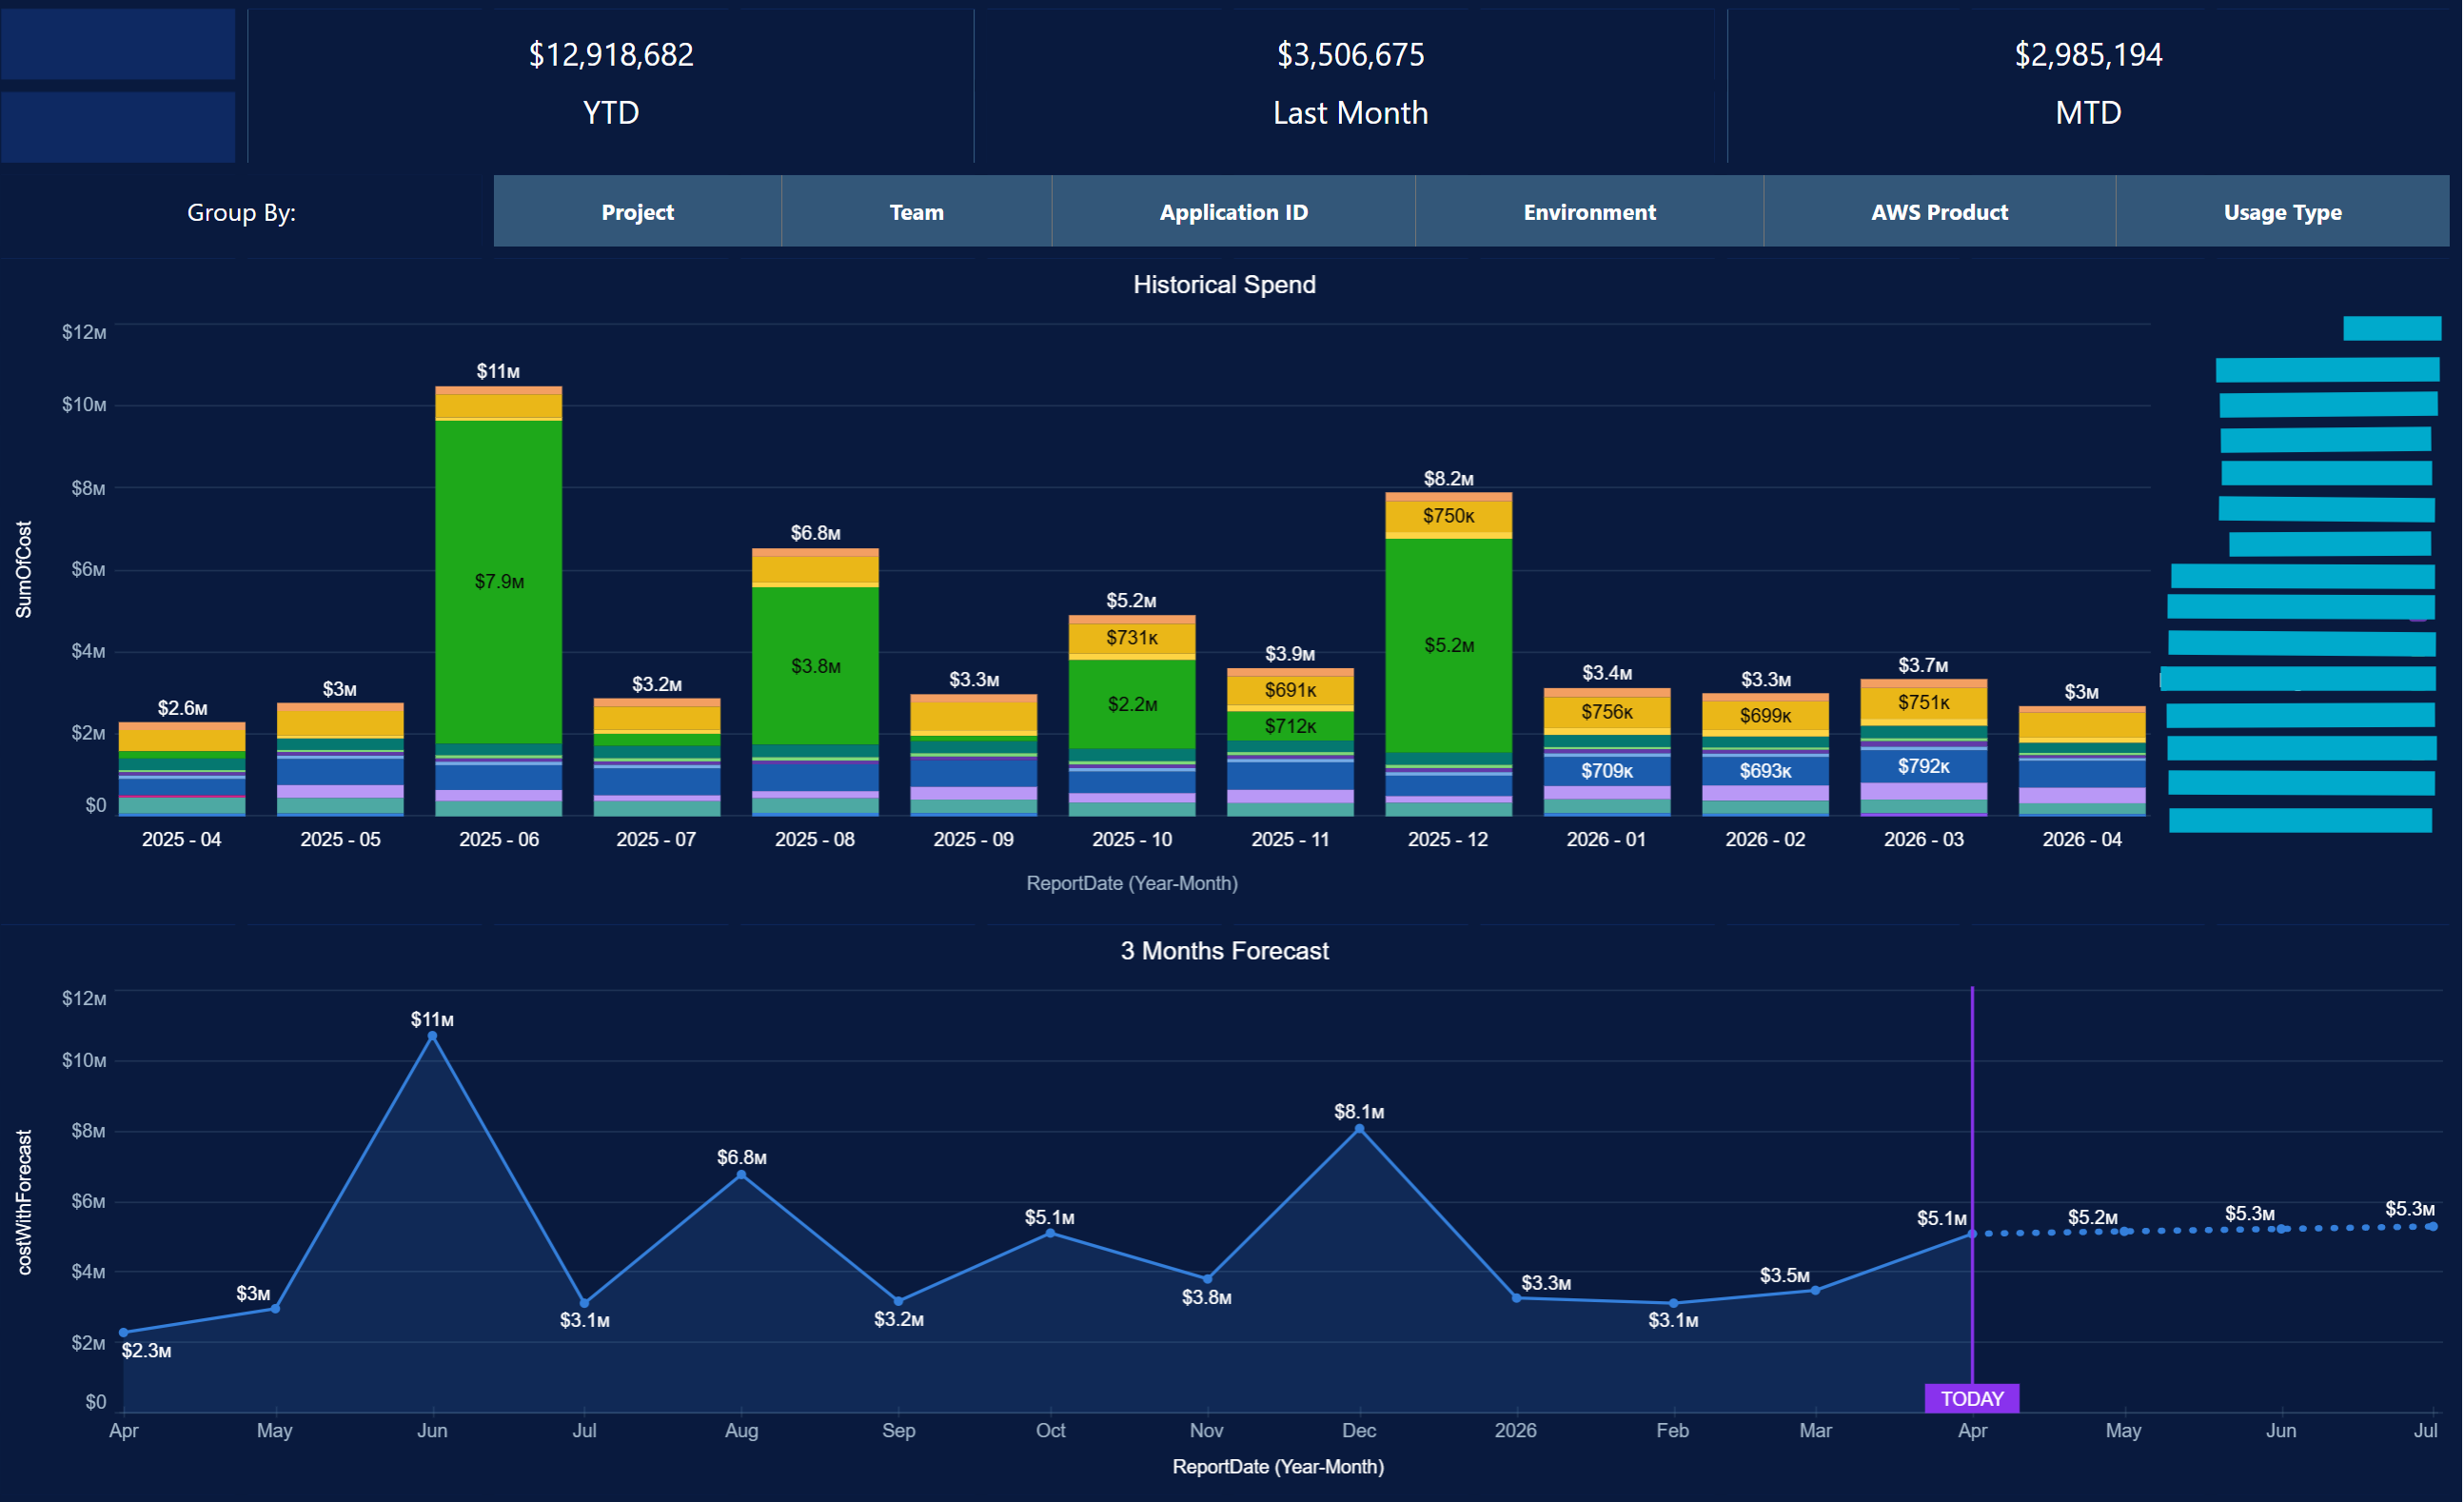
Task: Select Dec $8.1M point on forecast chart
Action: 1359,1129
